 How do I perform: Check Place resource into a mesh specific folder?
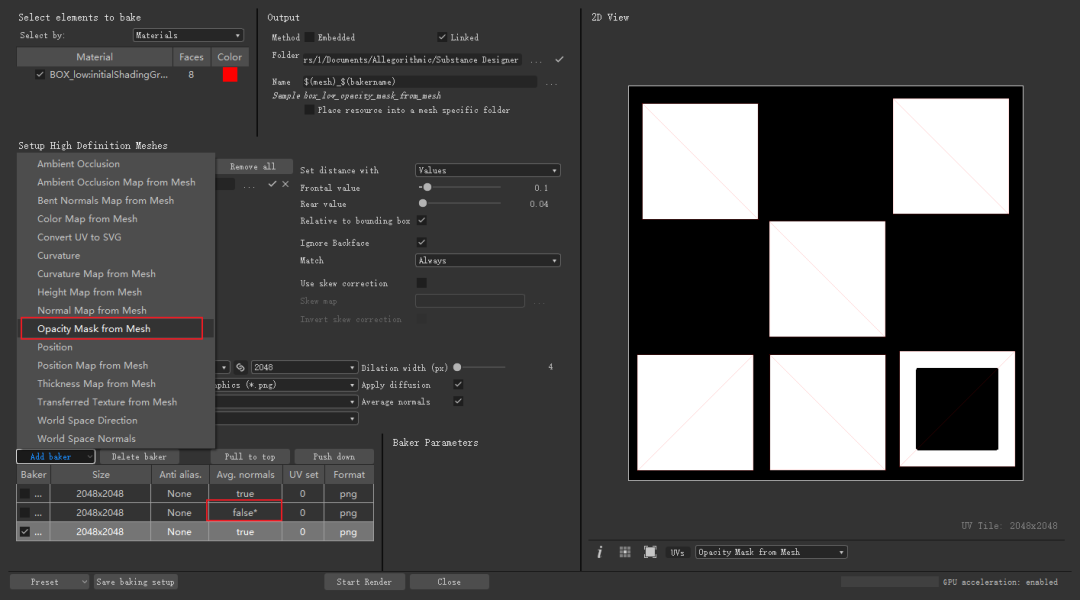[x=309, y=110]
